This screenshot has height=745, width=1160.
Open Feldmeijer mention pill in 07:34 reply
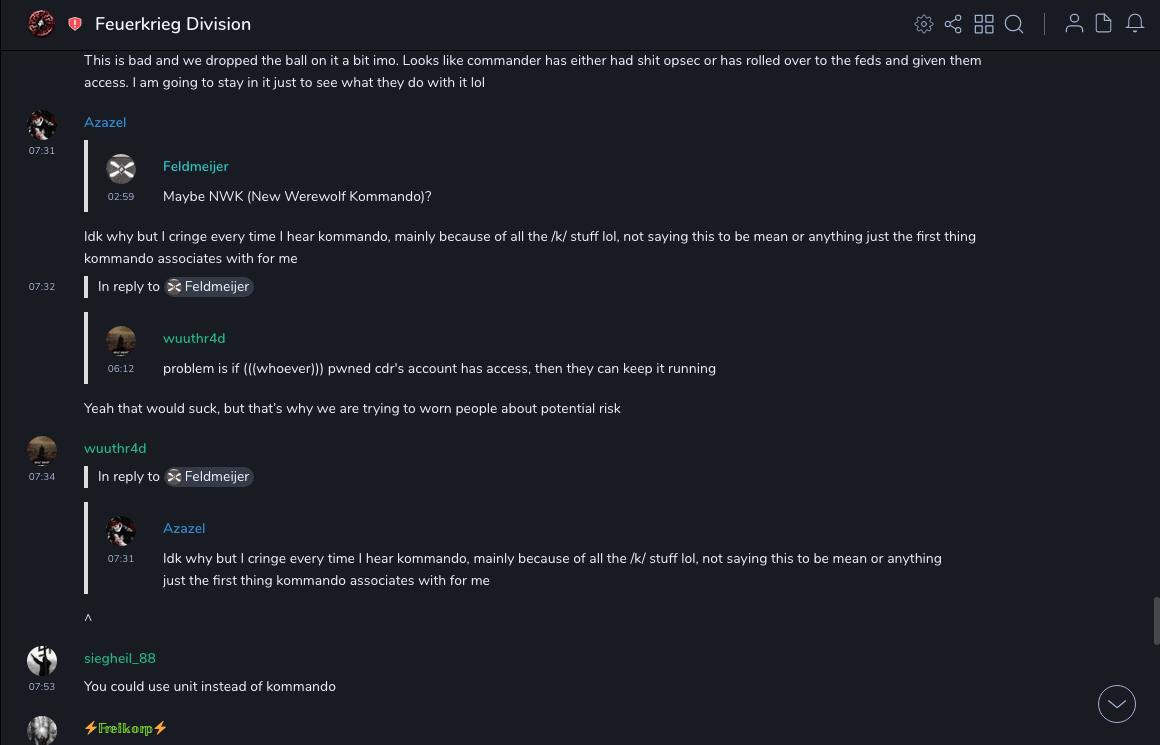[x=208, y=477]
